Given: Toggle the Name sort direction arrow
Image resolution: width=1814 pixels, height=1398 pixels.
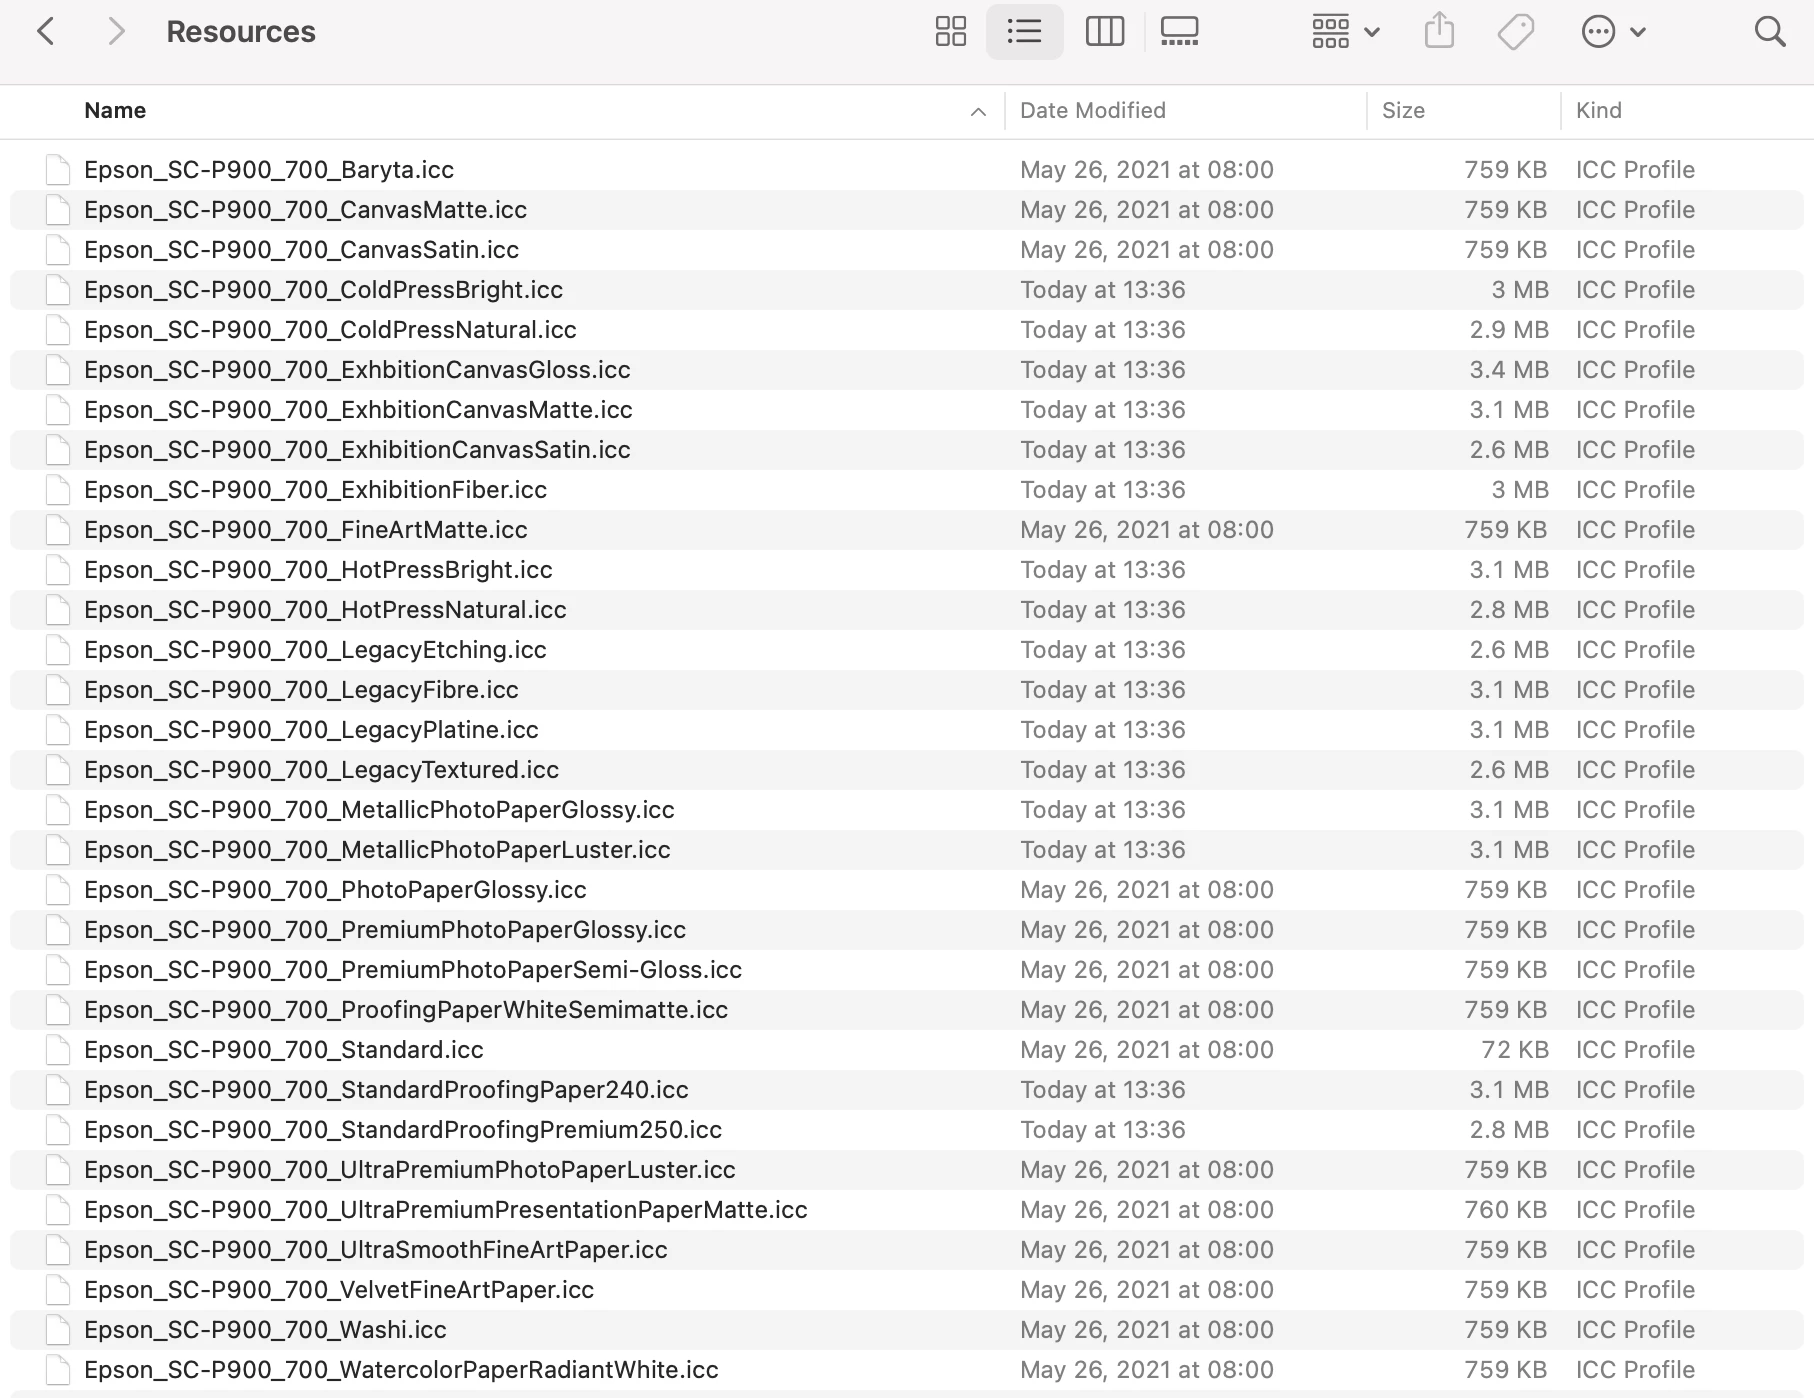Looking at the screenshot, I should pyautogui.click(x=978, y=112).
